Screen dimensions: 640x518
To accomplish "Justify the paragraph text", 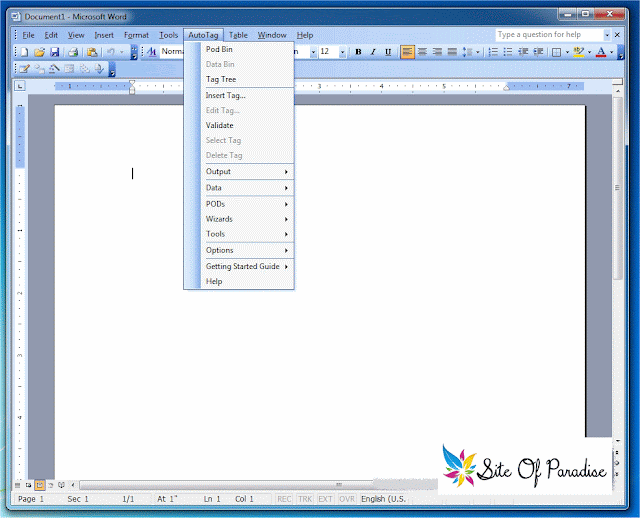I will point(452,52).
